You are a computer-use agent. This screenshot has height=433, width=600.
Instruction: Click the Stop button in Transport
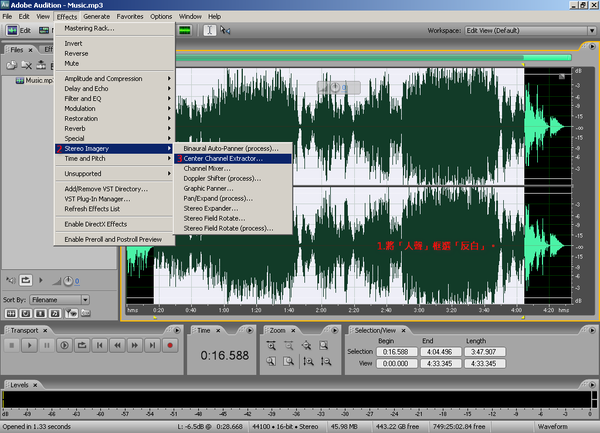point(12,345)
